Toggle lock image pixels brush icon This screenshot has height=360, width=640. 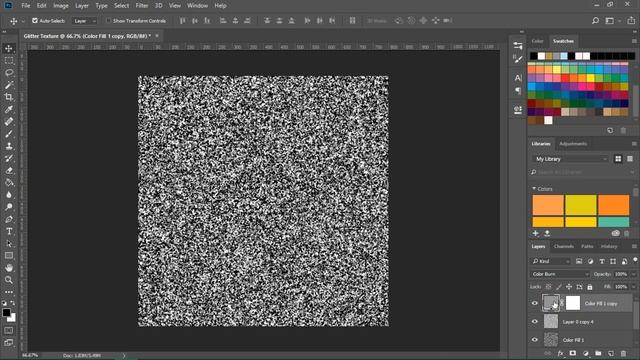[x=559, y=287]
